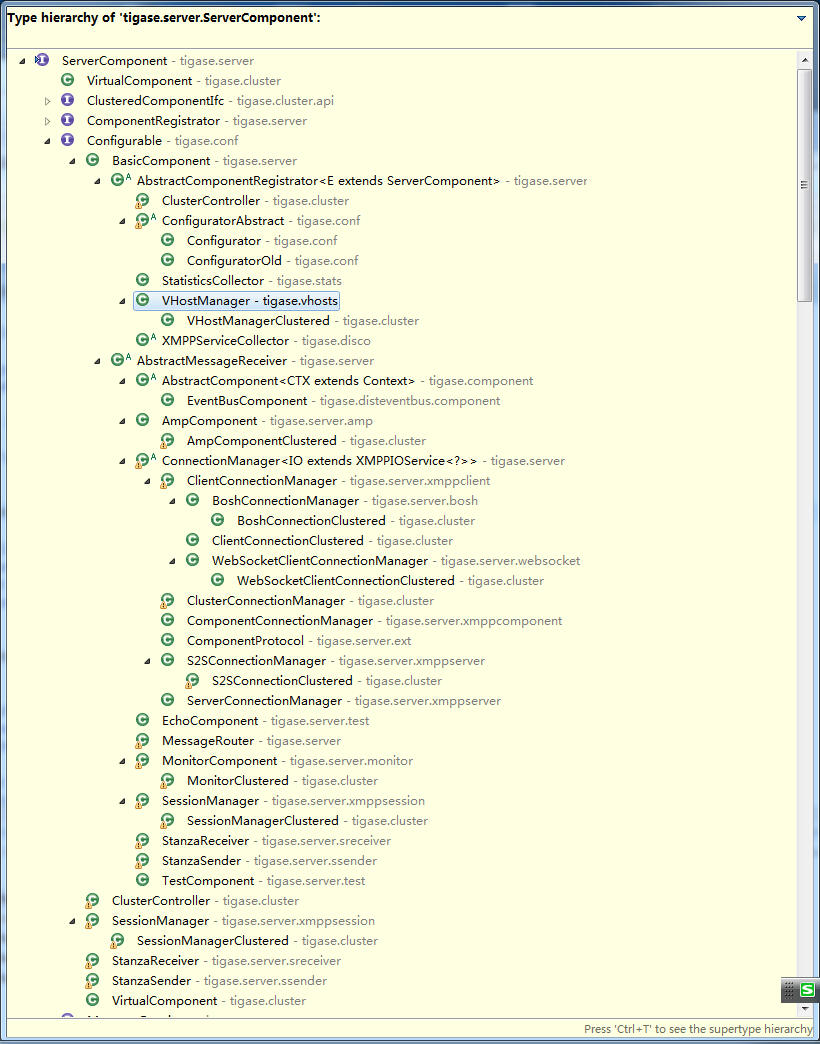Screen dimensions: 820x1044
Task: Click the MessageRouter class icon
Action: point(142,740)
